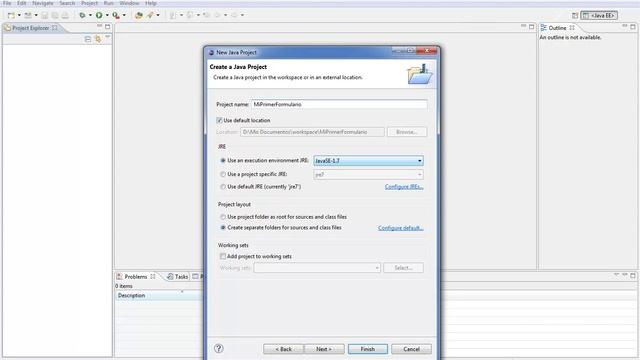The height and width of the screenshot is (360, 640).
Task: Switch to the Java EE perspective button
Action: tap(599, 16)
